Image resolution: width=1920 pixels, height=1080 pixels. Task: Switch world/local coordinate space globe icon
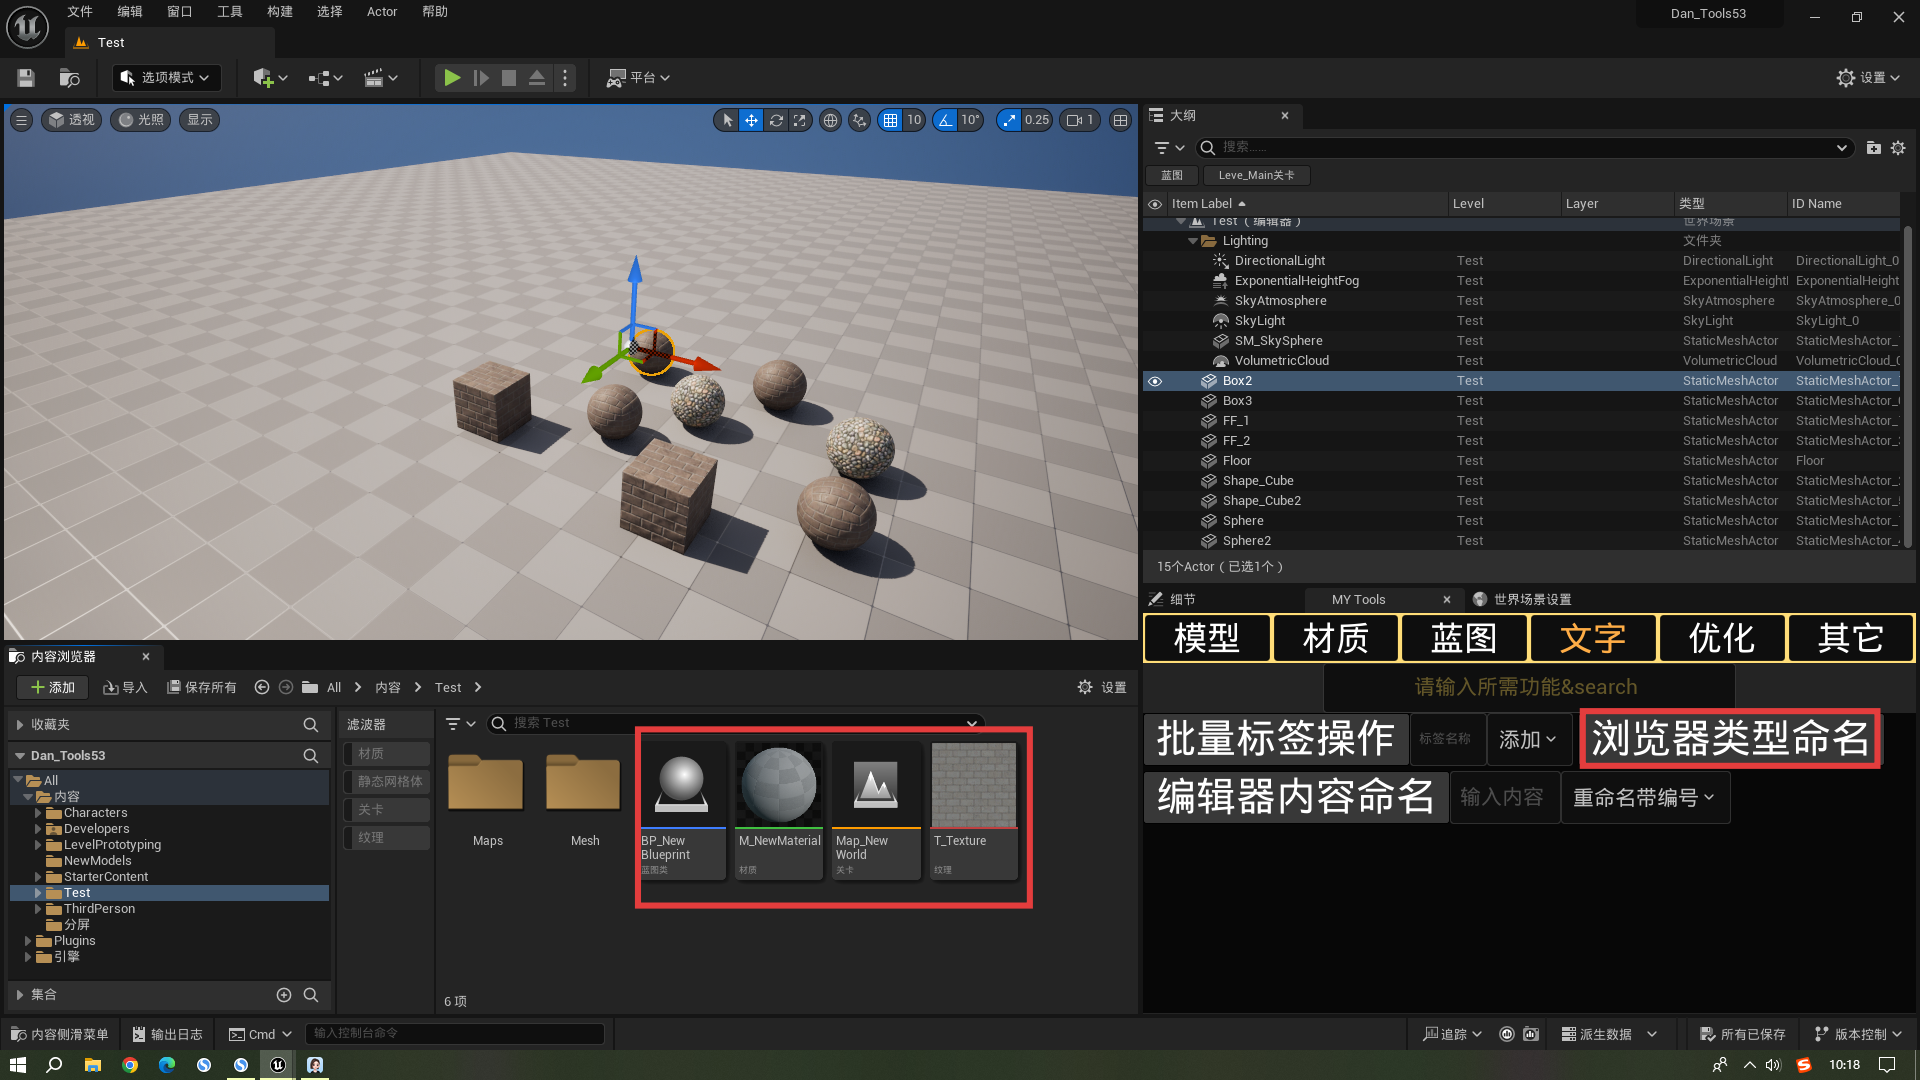[830, 120]
